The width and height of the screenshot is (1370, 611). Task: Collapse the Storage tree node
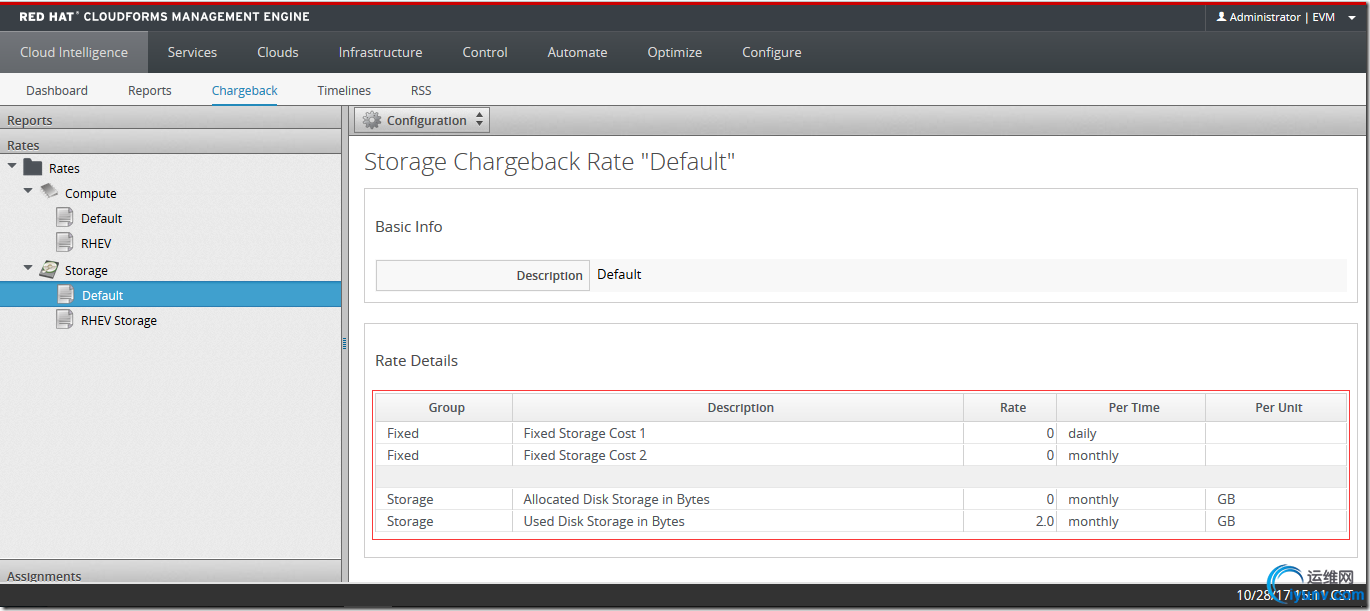pos(28,267)
